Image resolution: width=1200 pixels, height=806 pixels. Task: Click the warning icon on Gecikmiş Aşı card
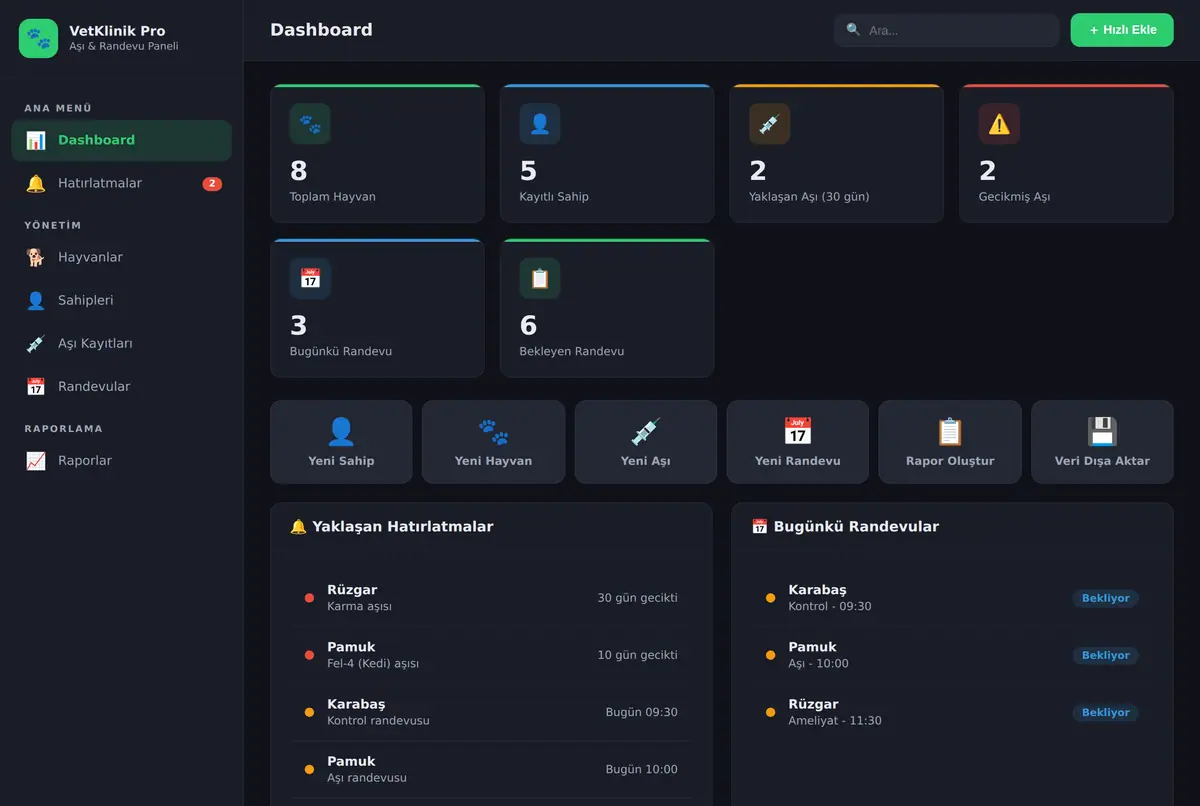coord(999,124)
